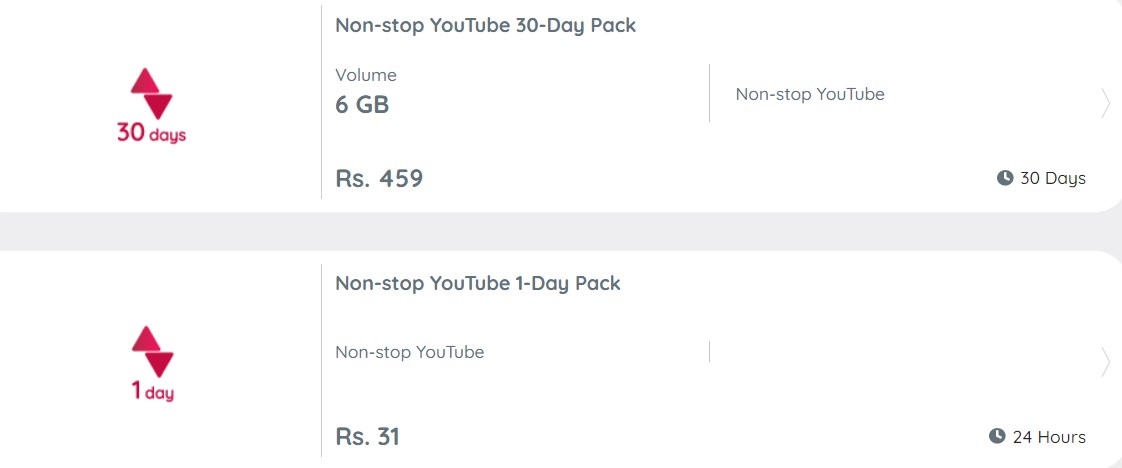Click Non-stop YouTube benefit in 30-Day card

tap(810, 94)
